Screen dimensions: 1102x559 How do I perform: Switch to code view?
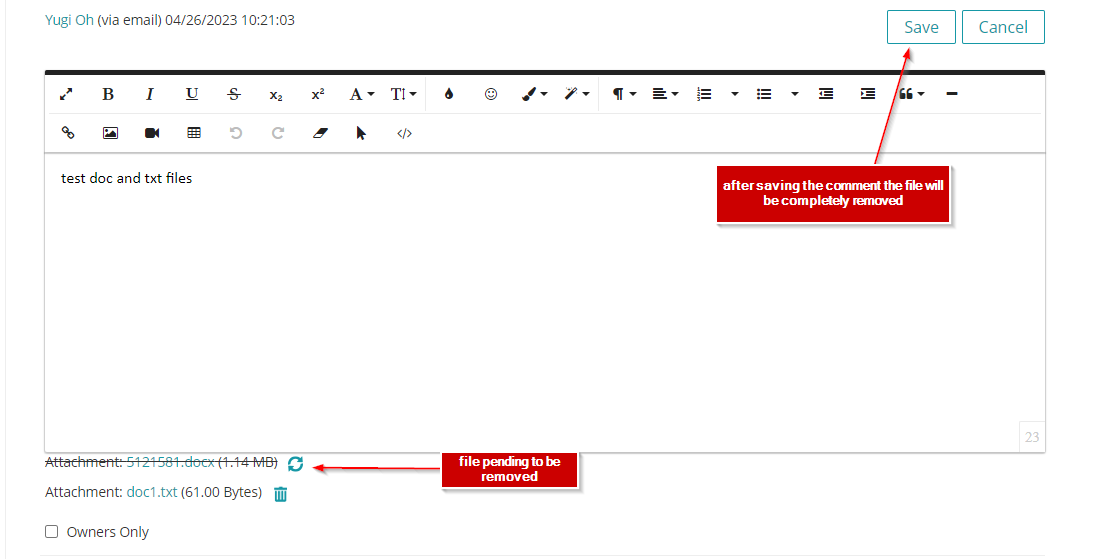pos(404,133)
